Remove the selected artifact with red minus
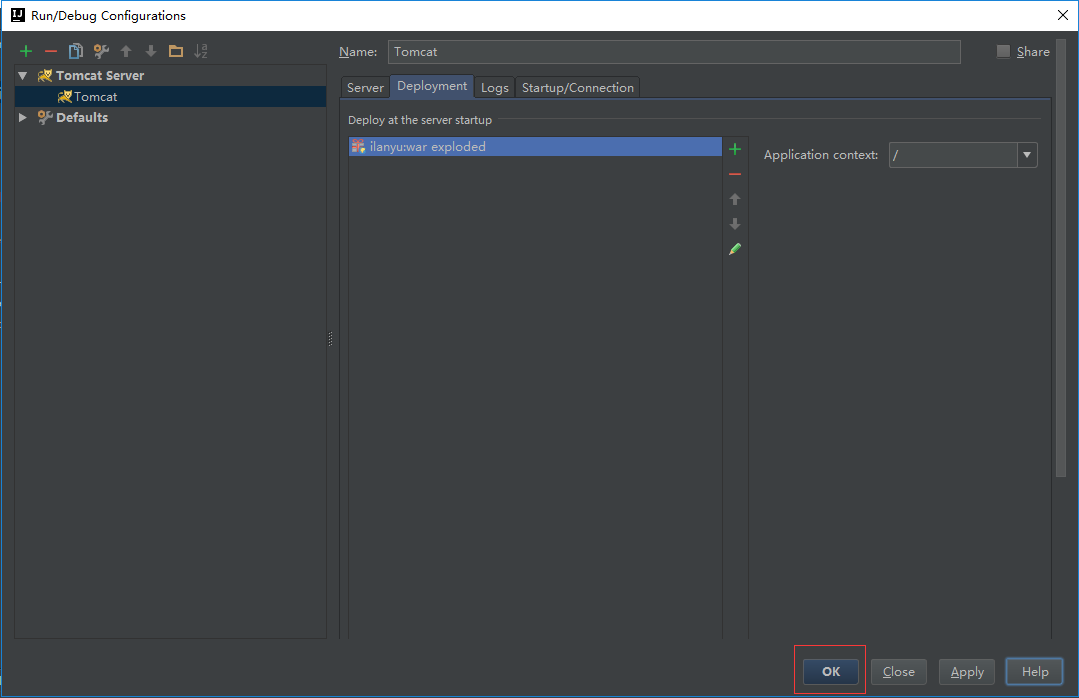 tap(735, 174)
